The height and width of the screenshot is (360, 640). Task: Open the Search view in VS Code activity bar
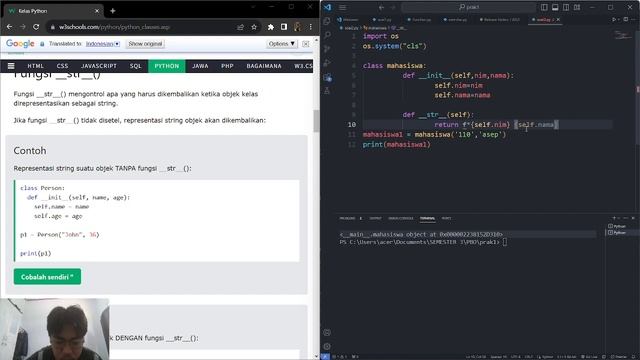click(x=327, y=35)
